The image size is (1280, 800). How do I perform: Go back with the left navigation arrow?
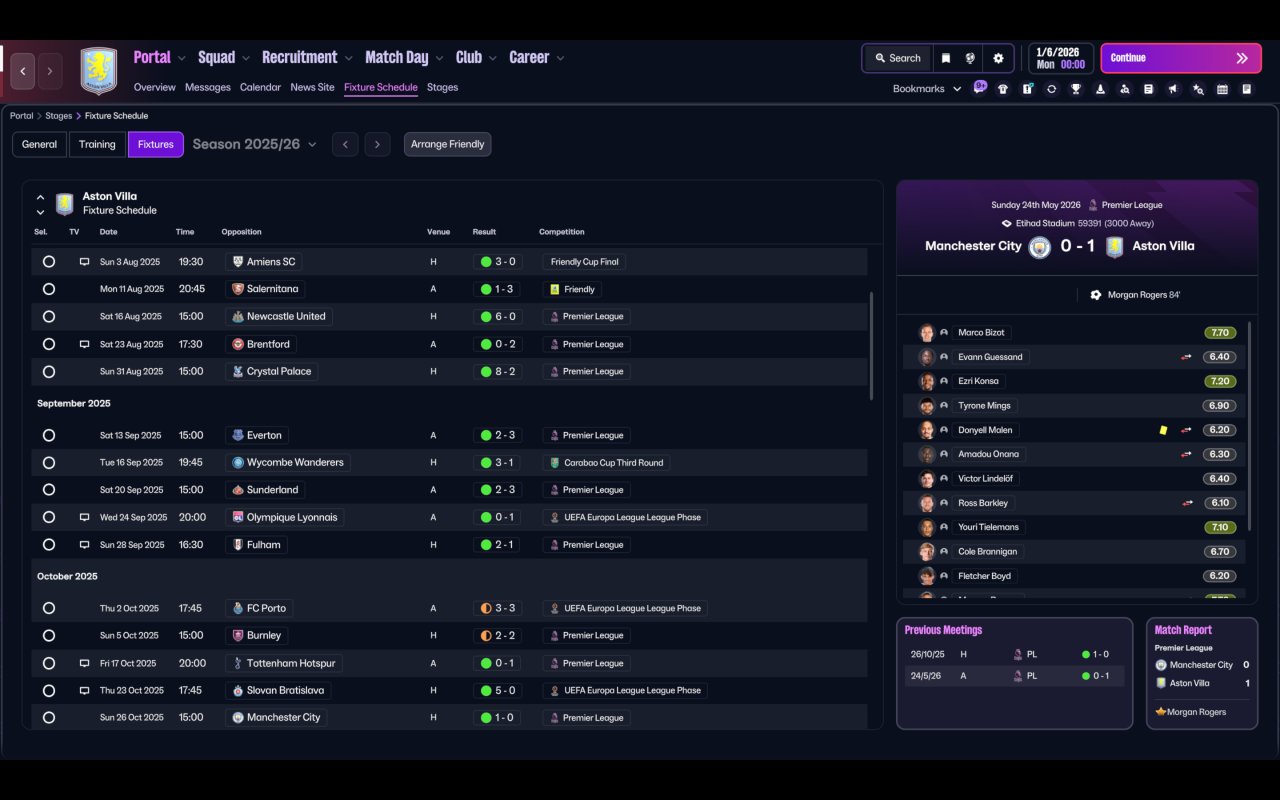click(x=23, y=71)
